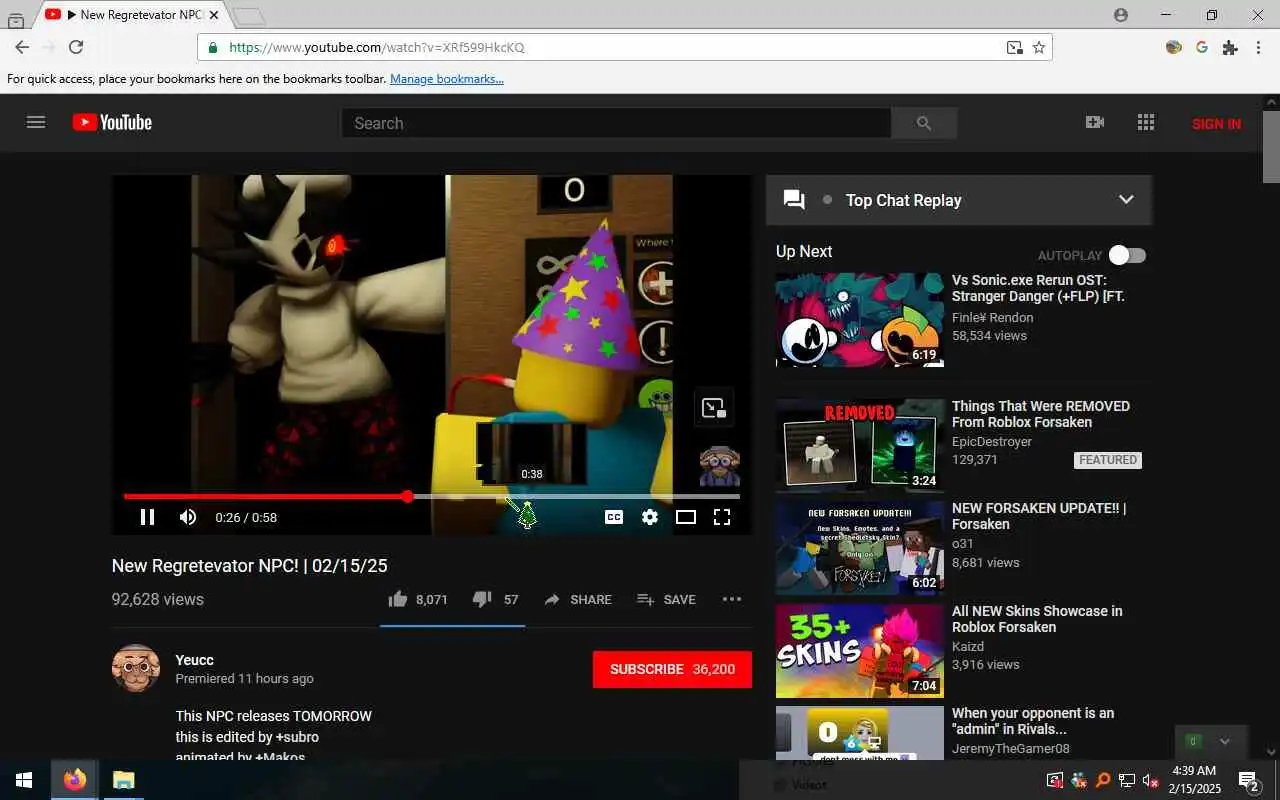Click the Kaizd channel name
Image resolution: width=1280 pixels, height=800 pixels.
click(x=968, y=646)
